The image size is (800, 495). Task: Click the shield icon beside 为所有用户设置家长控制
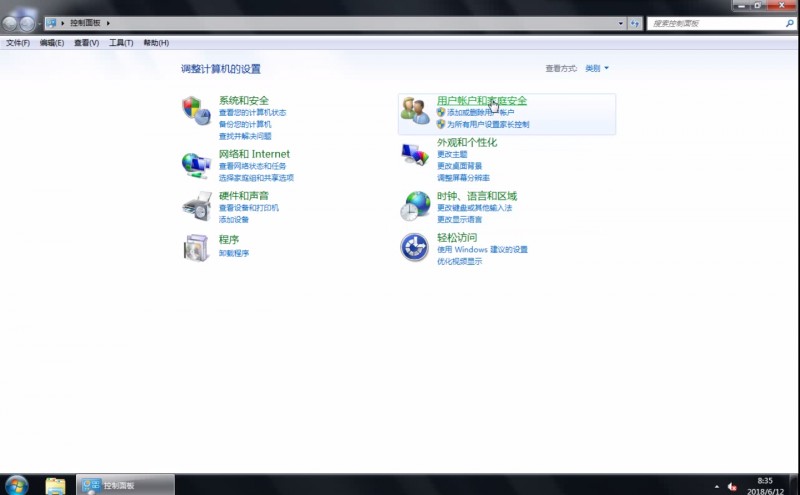click(x=441, y=124)
